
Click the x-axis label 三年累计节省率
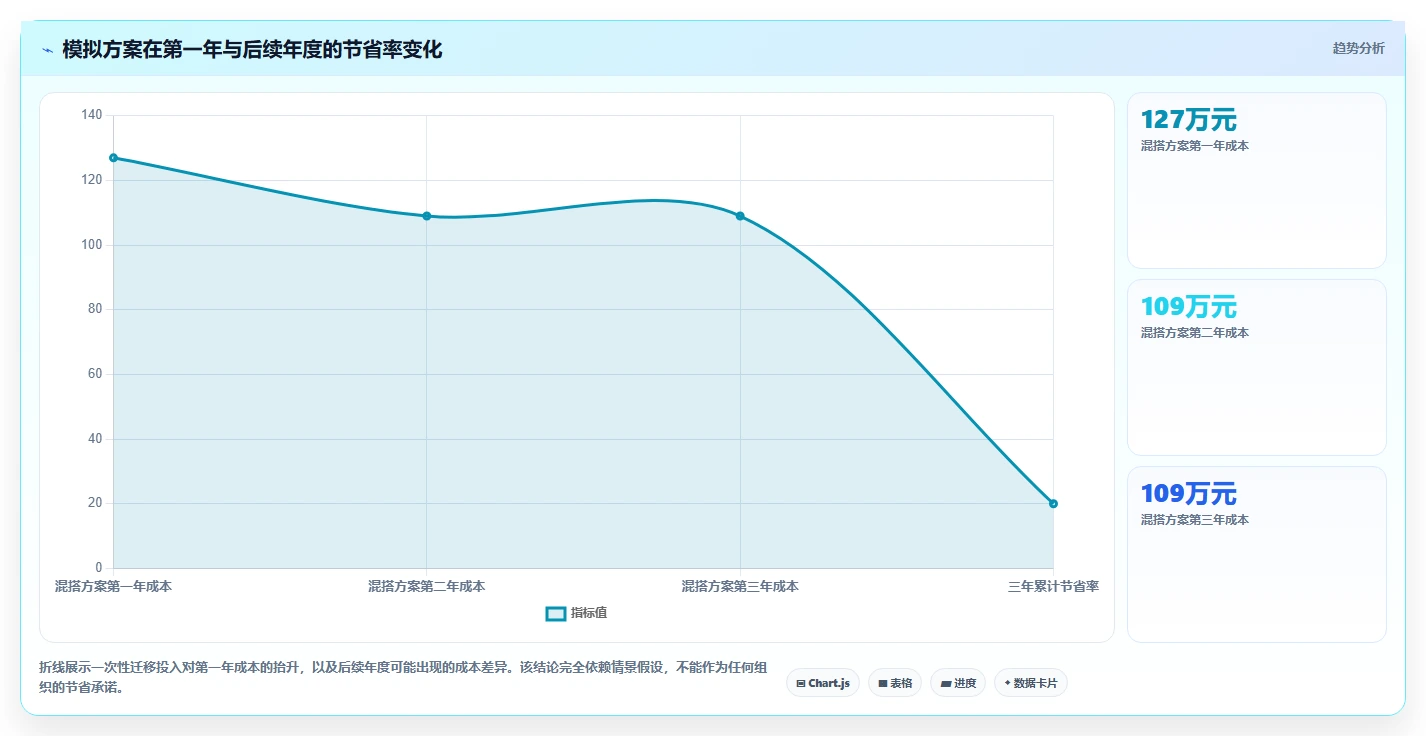point(1053,586)
